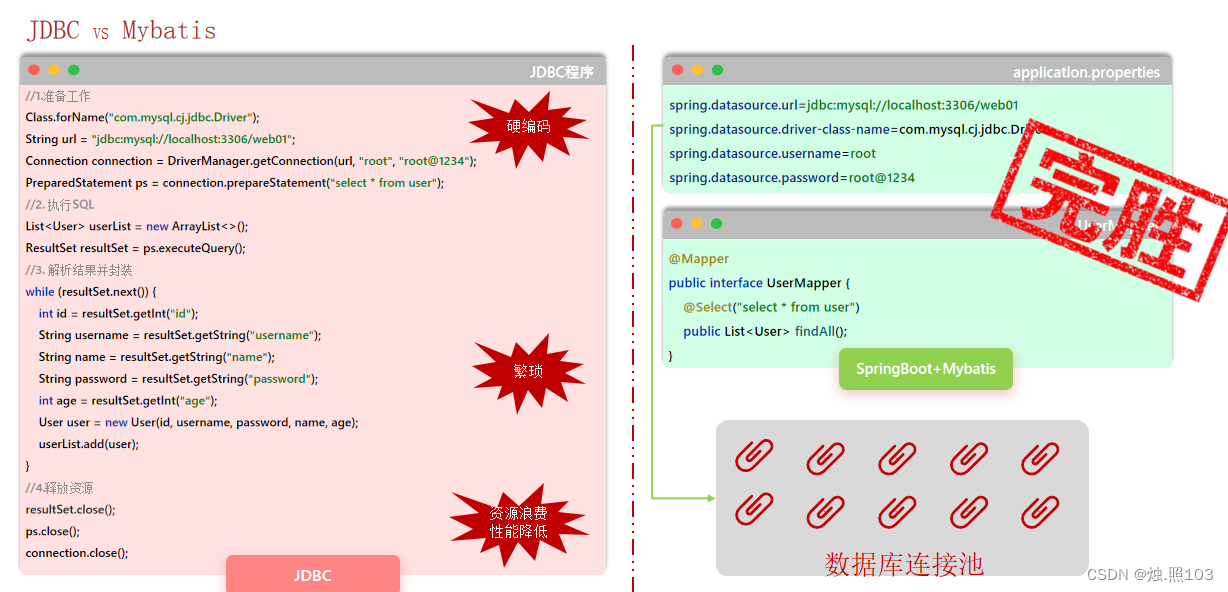Click the spring.datasource.username=root line
This screenshot has width=1228, height=592.
(x=772, y=153)
